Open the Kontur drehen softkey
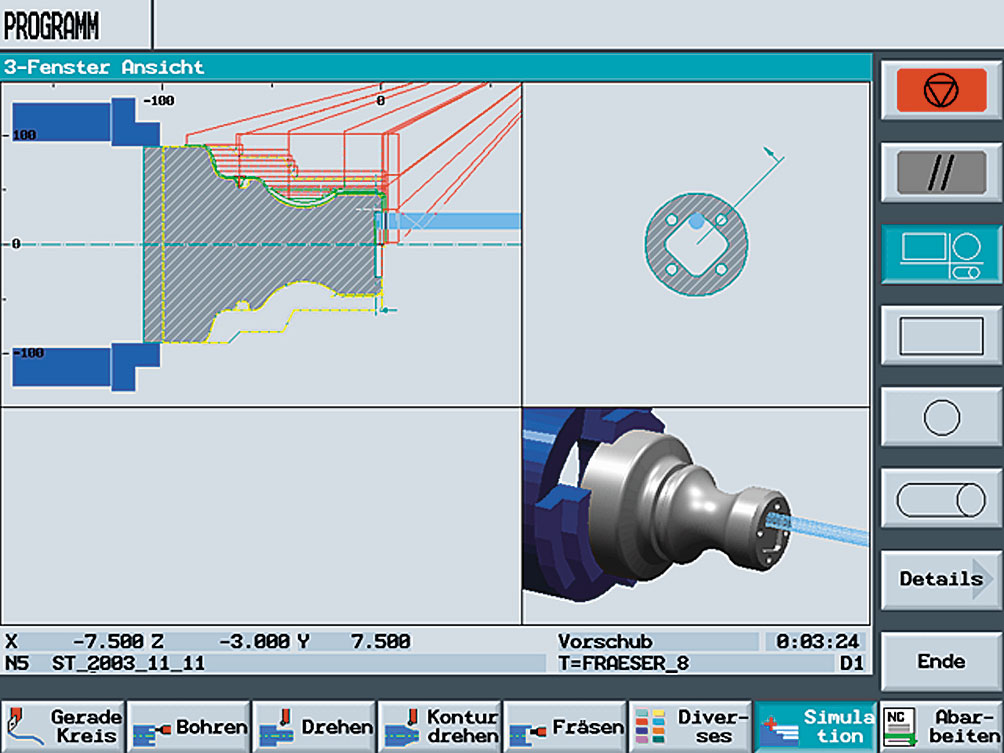1004x753 pixels. (x=440, y=727)
